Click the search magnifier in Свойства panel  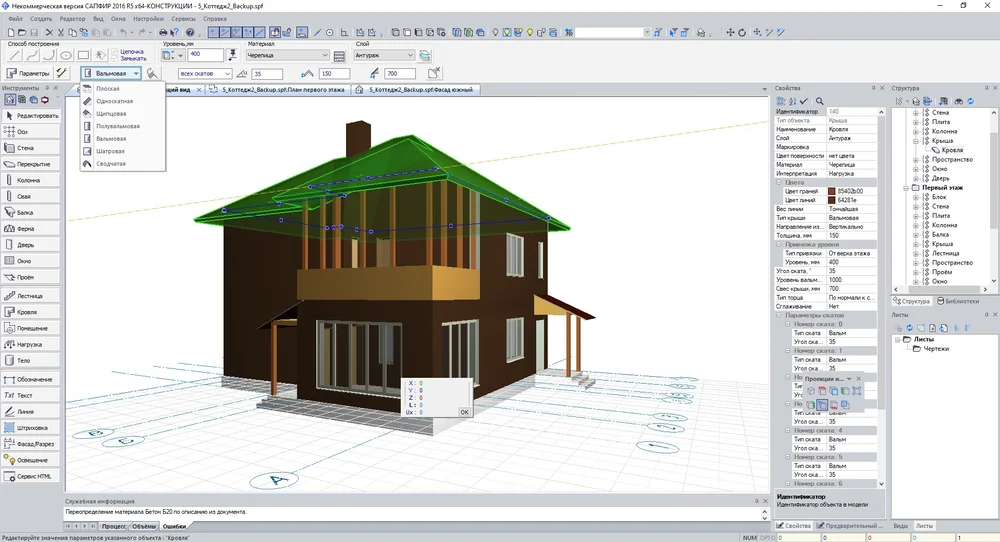click(x=820, y=101)
